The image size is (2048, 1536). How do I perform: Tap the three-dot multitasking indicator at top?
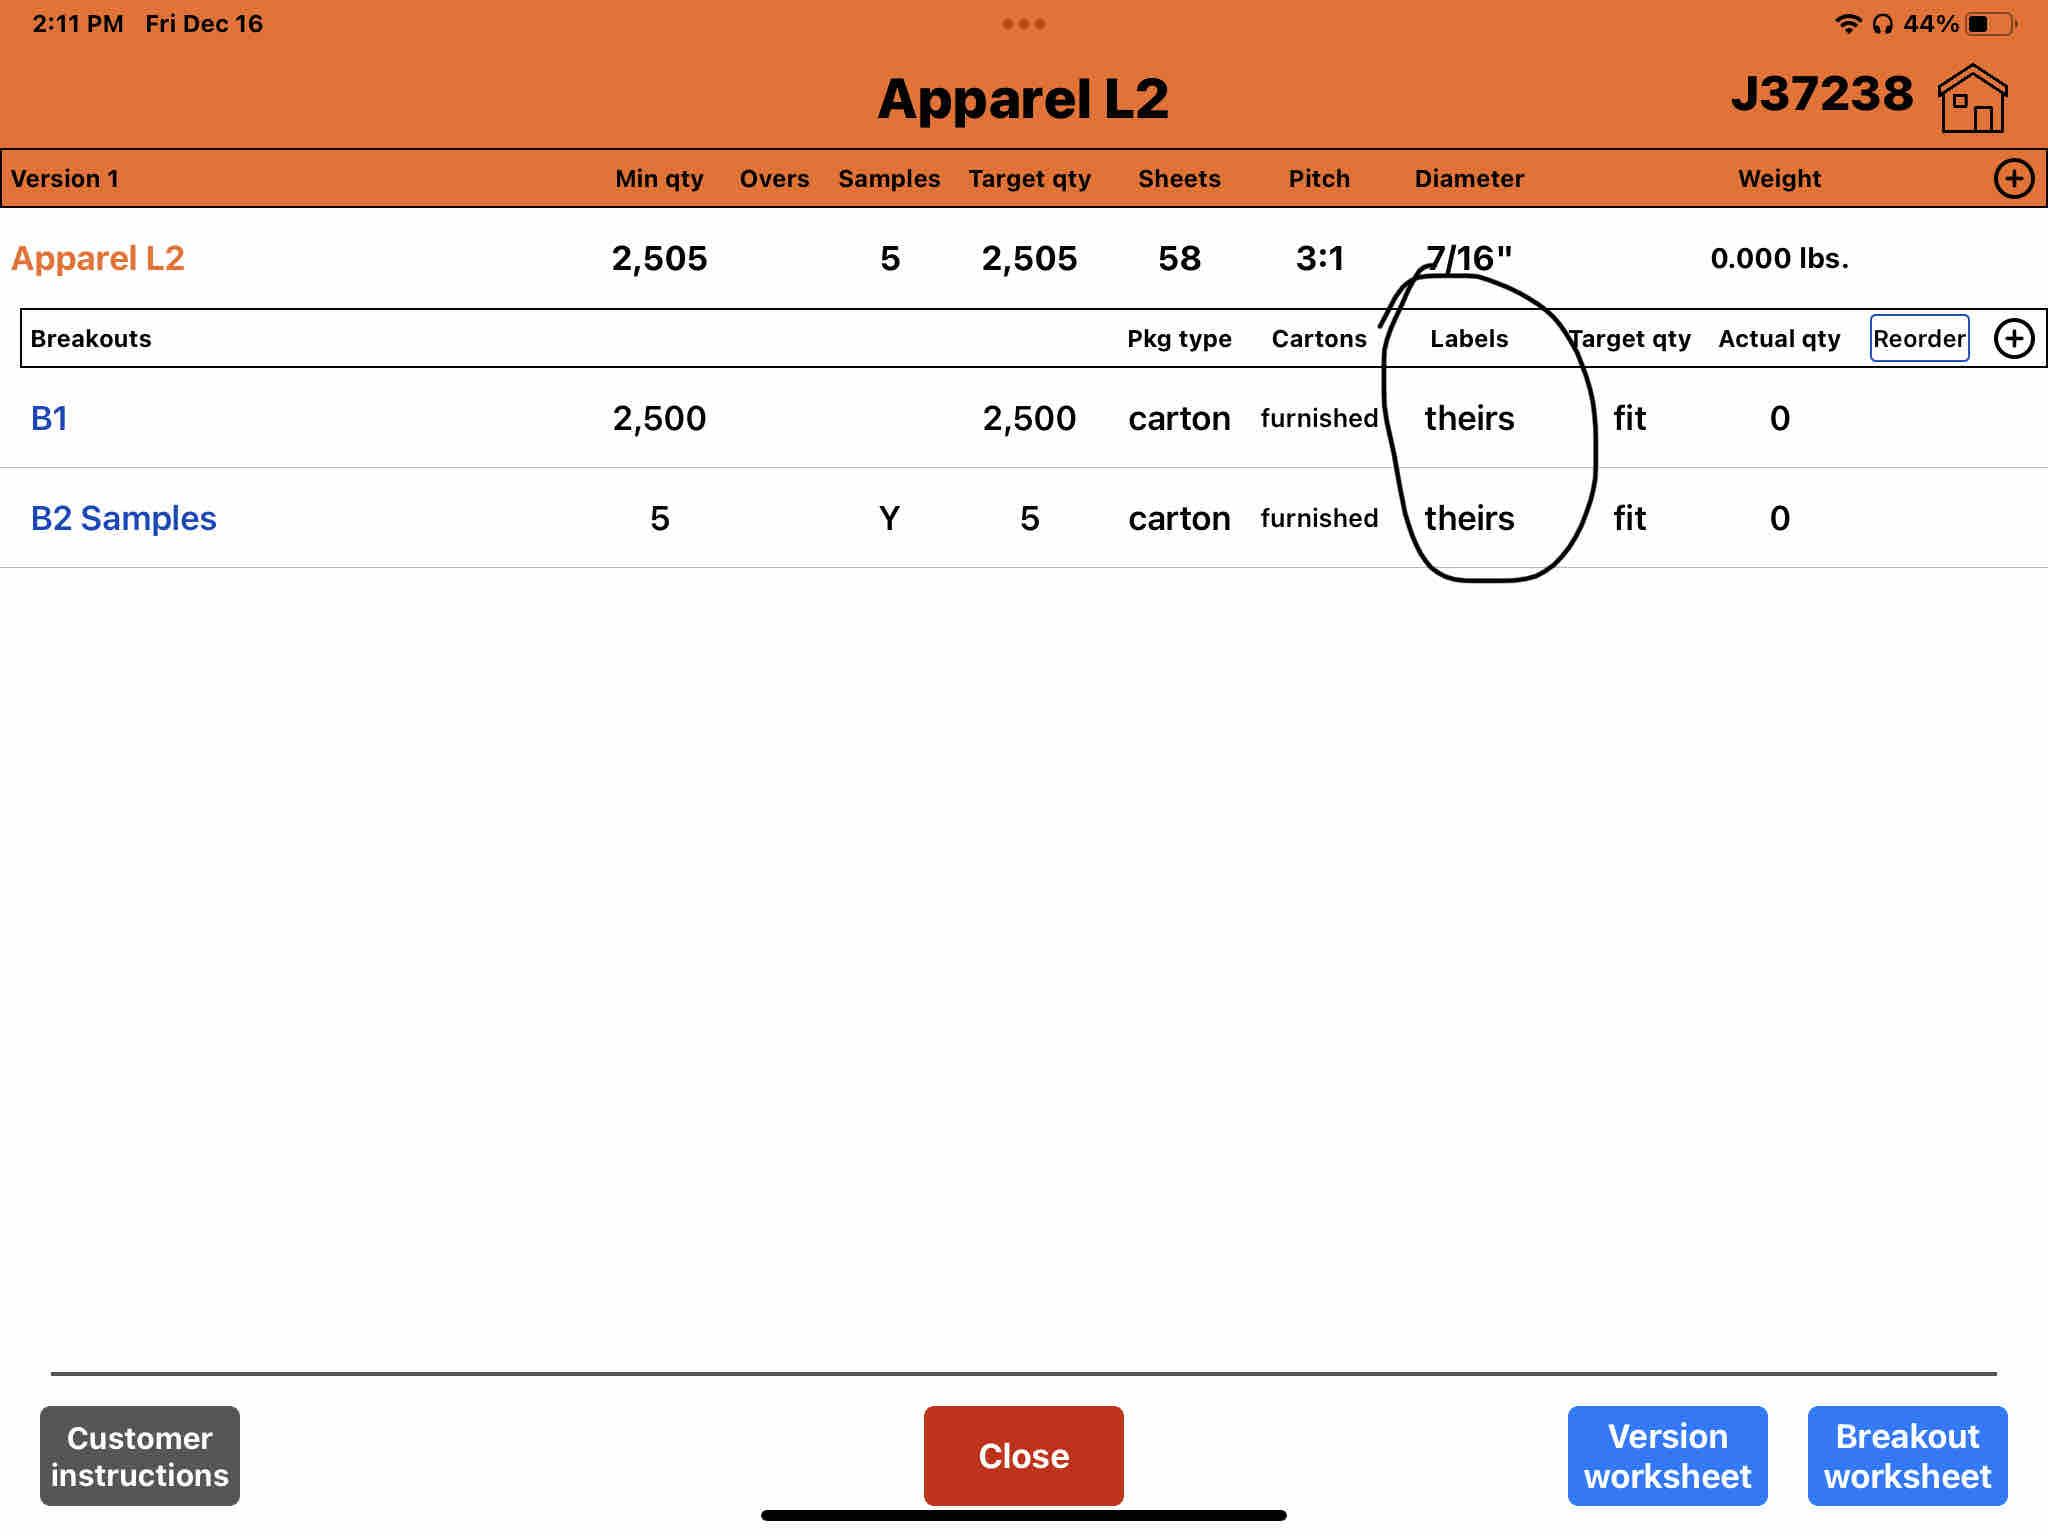1023,24
